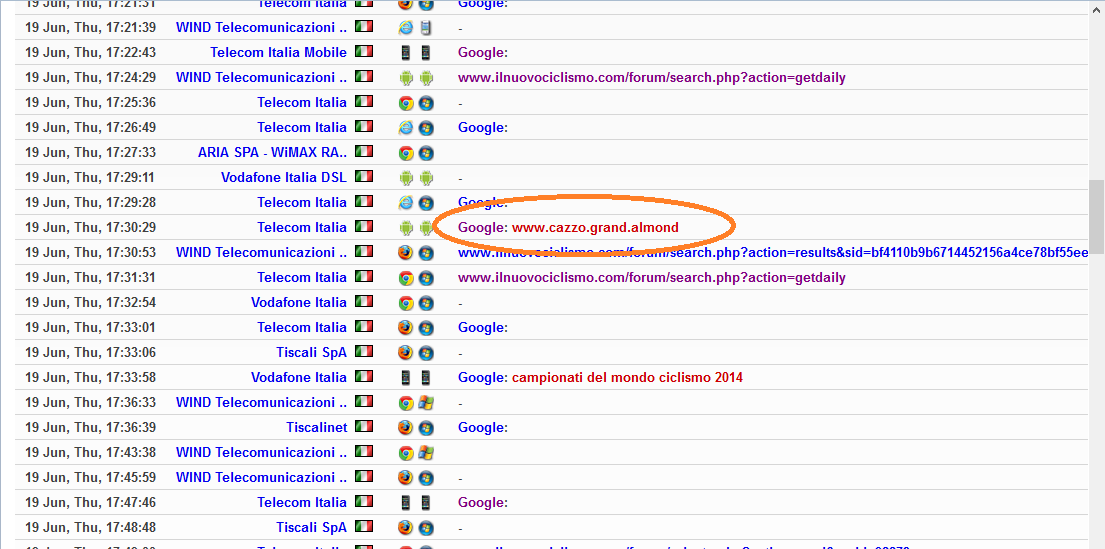
Task: Click the Chrome icon in the 17:31:31 row
Action: pyautogui.click(x=405, y=278)
